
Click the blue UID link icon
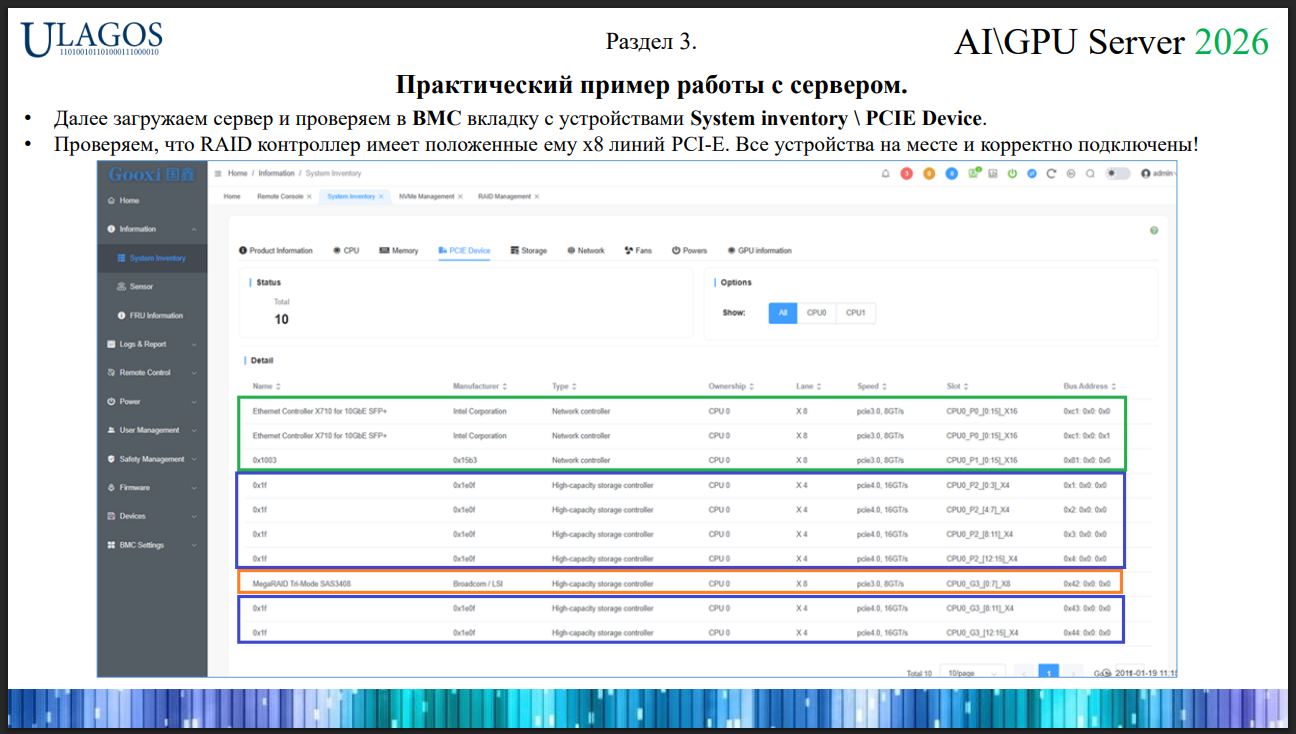pyautogui.click(x=1031, y=173)
